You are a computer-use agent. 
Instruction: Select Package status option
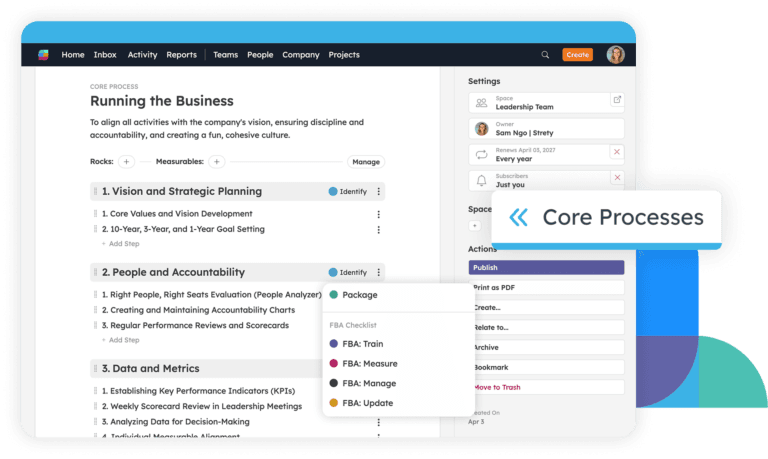click(x=358, y=295)
